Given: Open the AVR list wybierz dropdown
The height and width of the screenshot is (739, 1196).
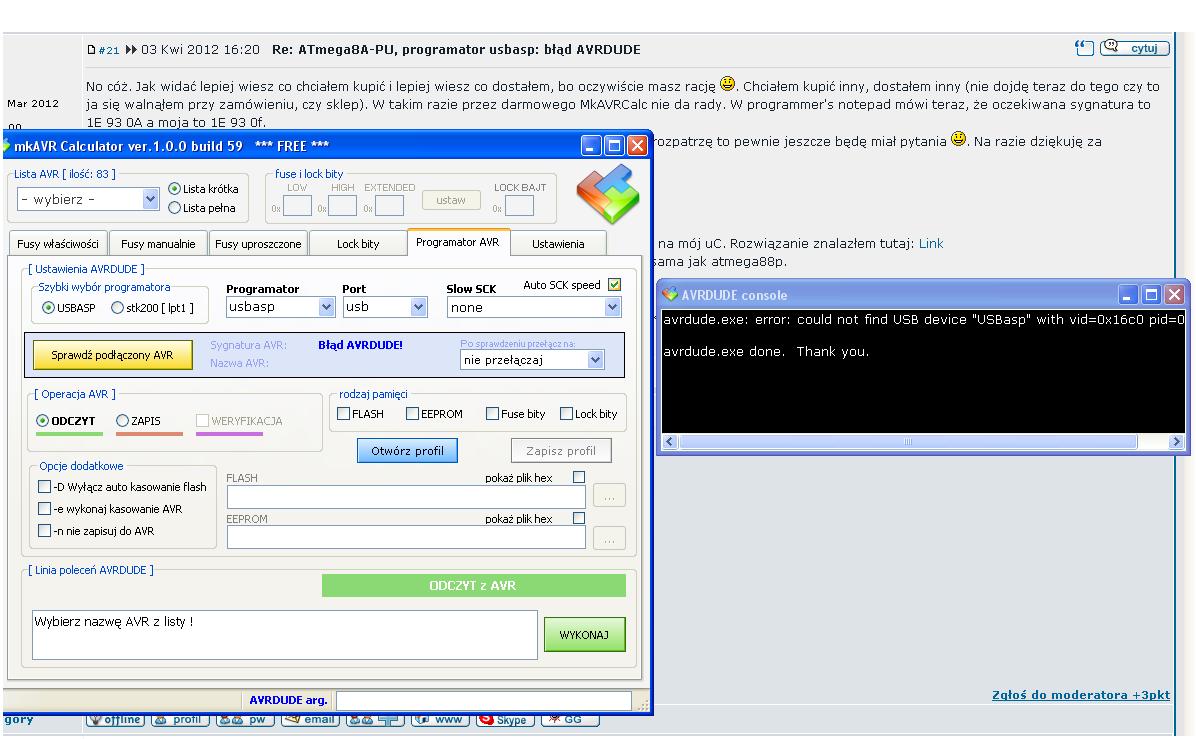Looking at the screenshot, I should [150, 199].
